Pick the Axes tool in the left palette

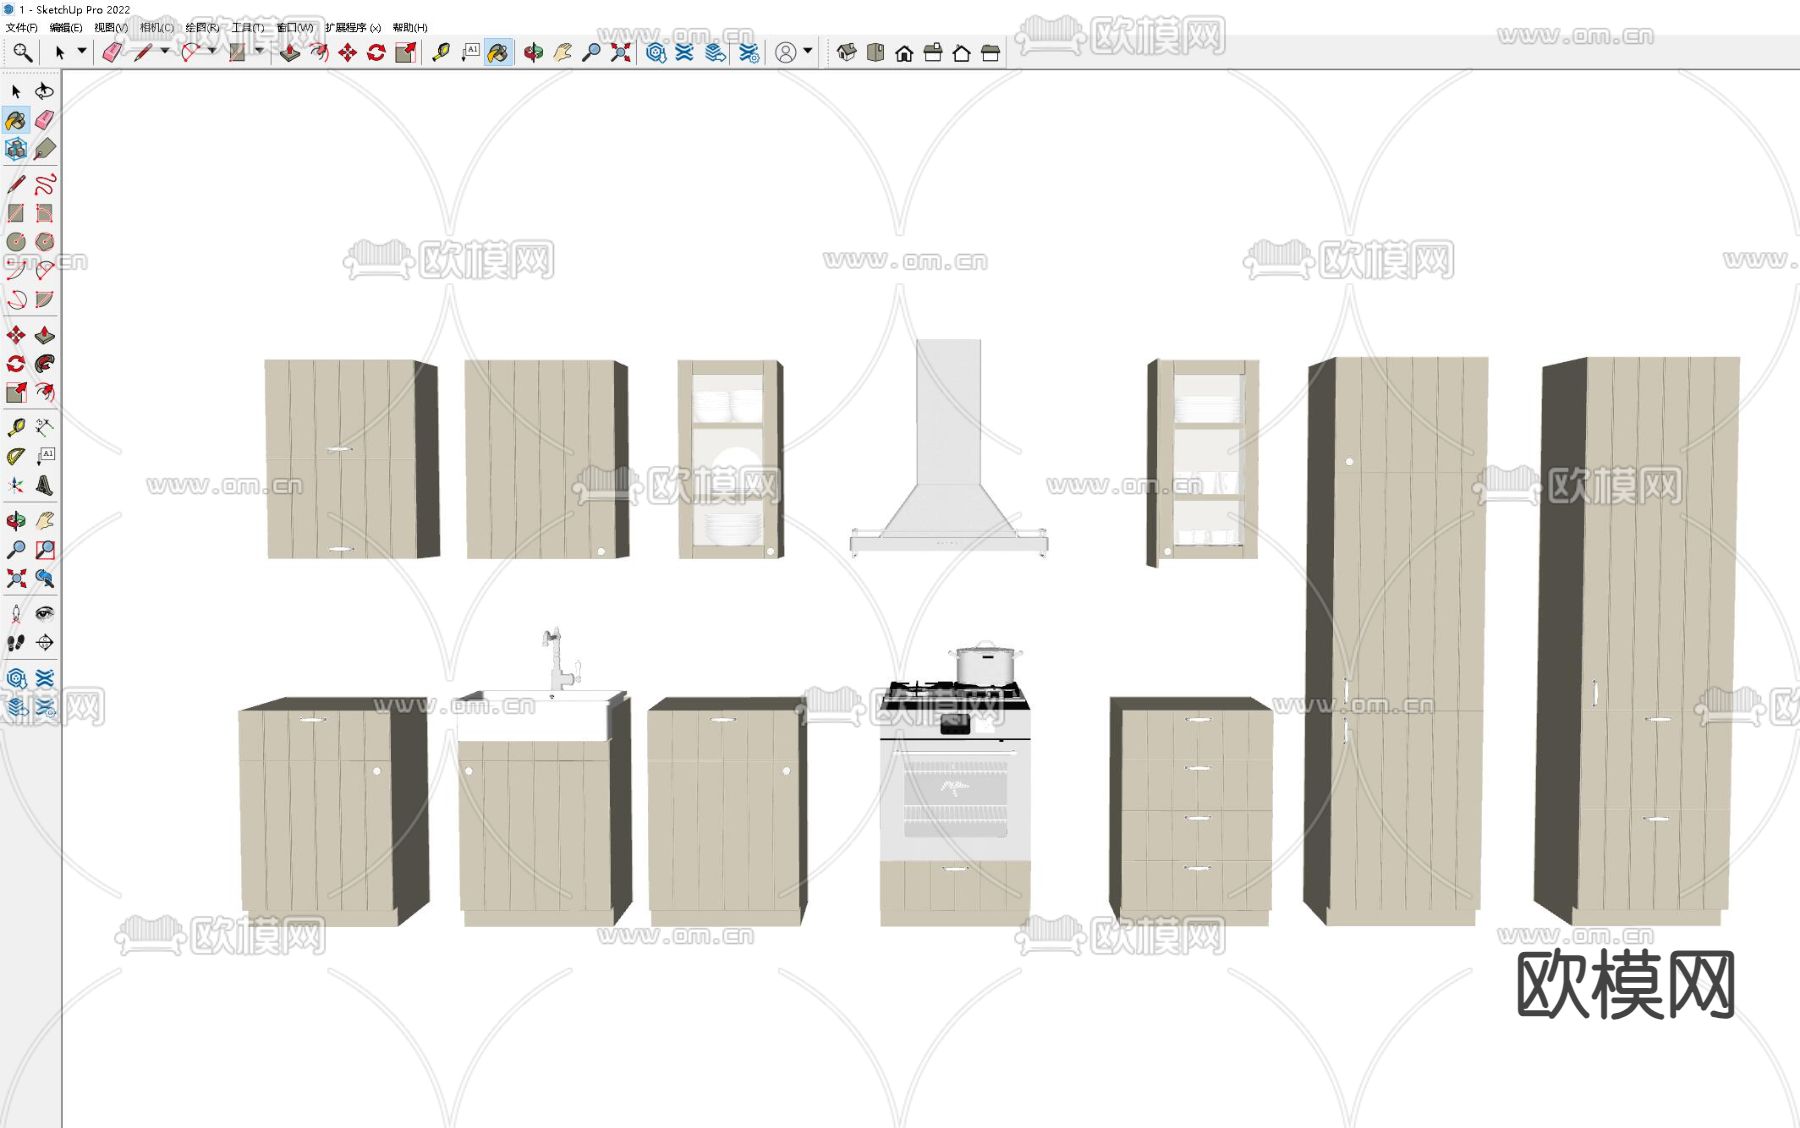tap(16, 485)
